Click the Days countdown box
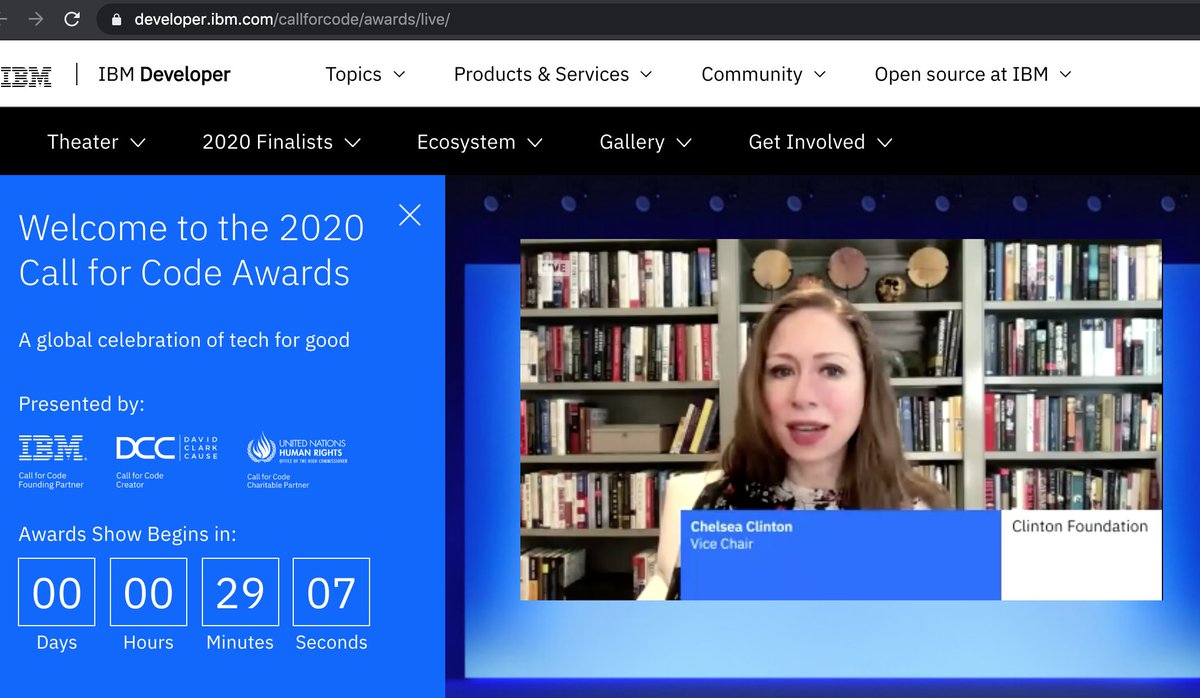 (57, 593)
